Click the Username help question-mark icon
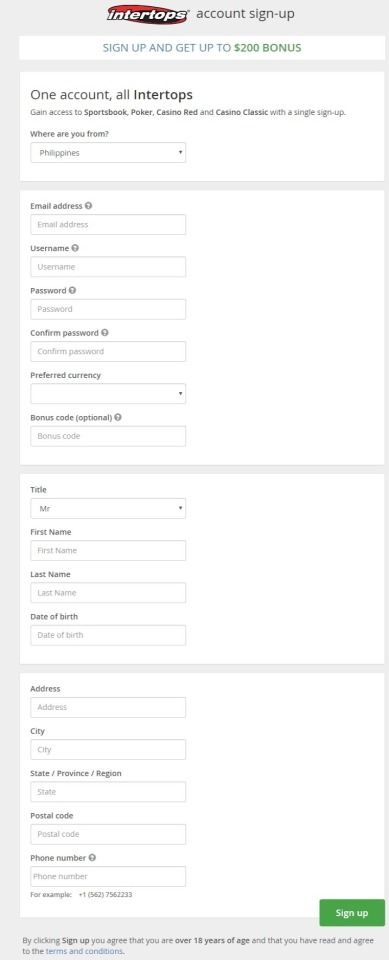The height and width of the screenshot is (960, 389). pos(75,249)
